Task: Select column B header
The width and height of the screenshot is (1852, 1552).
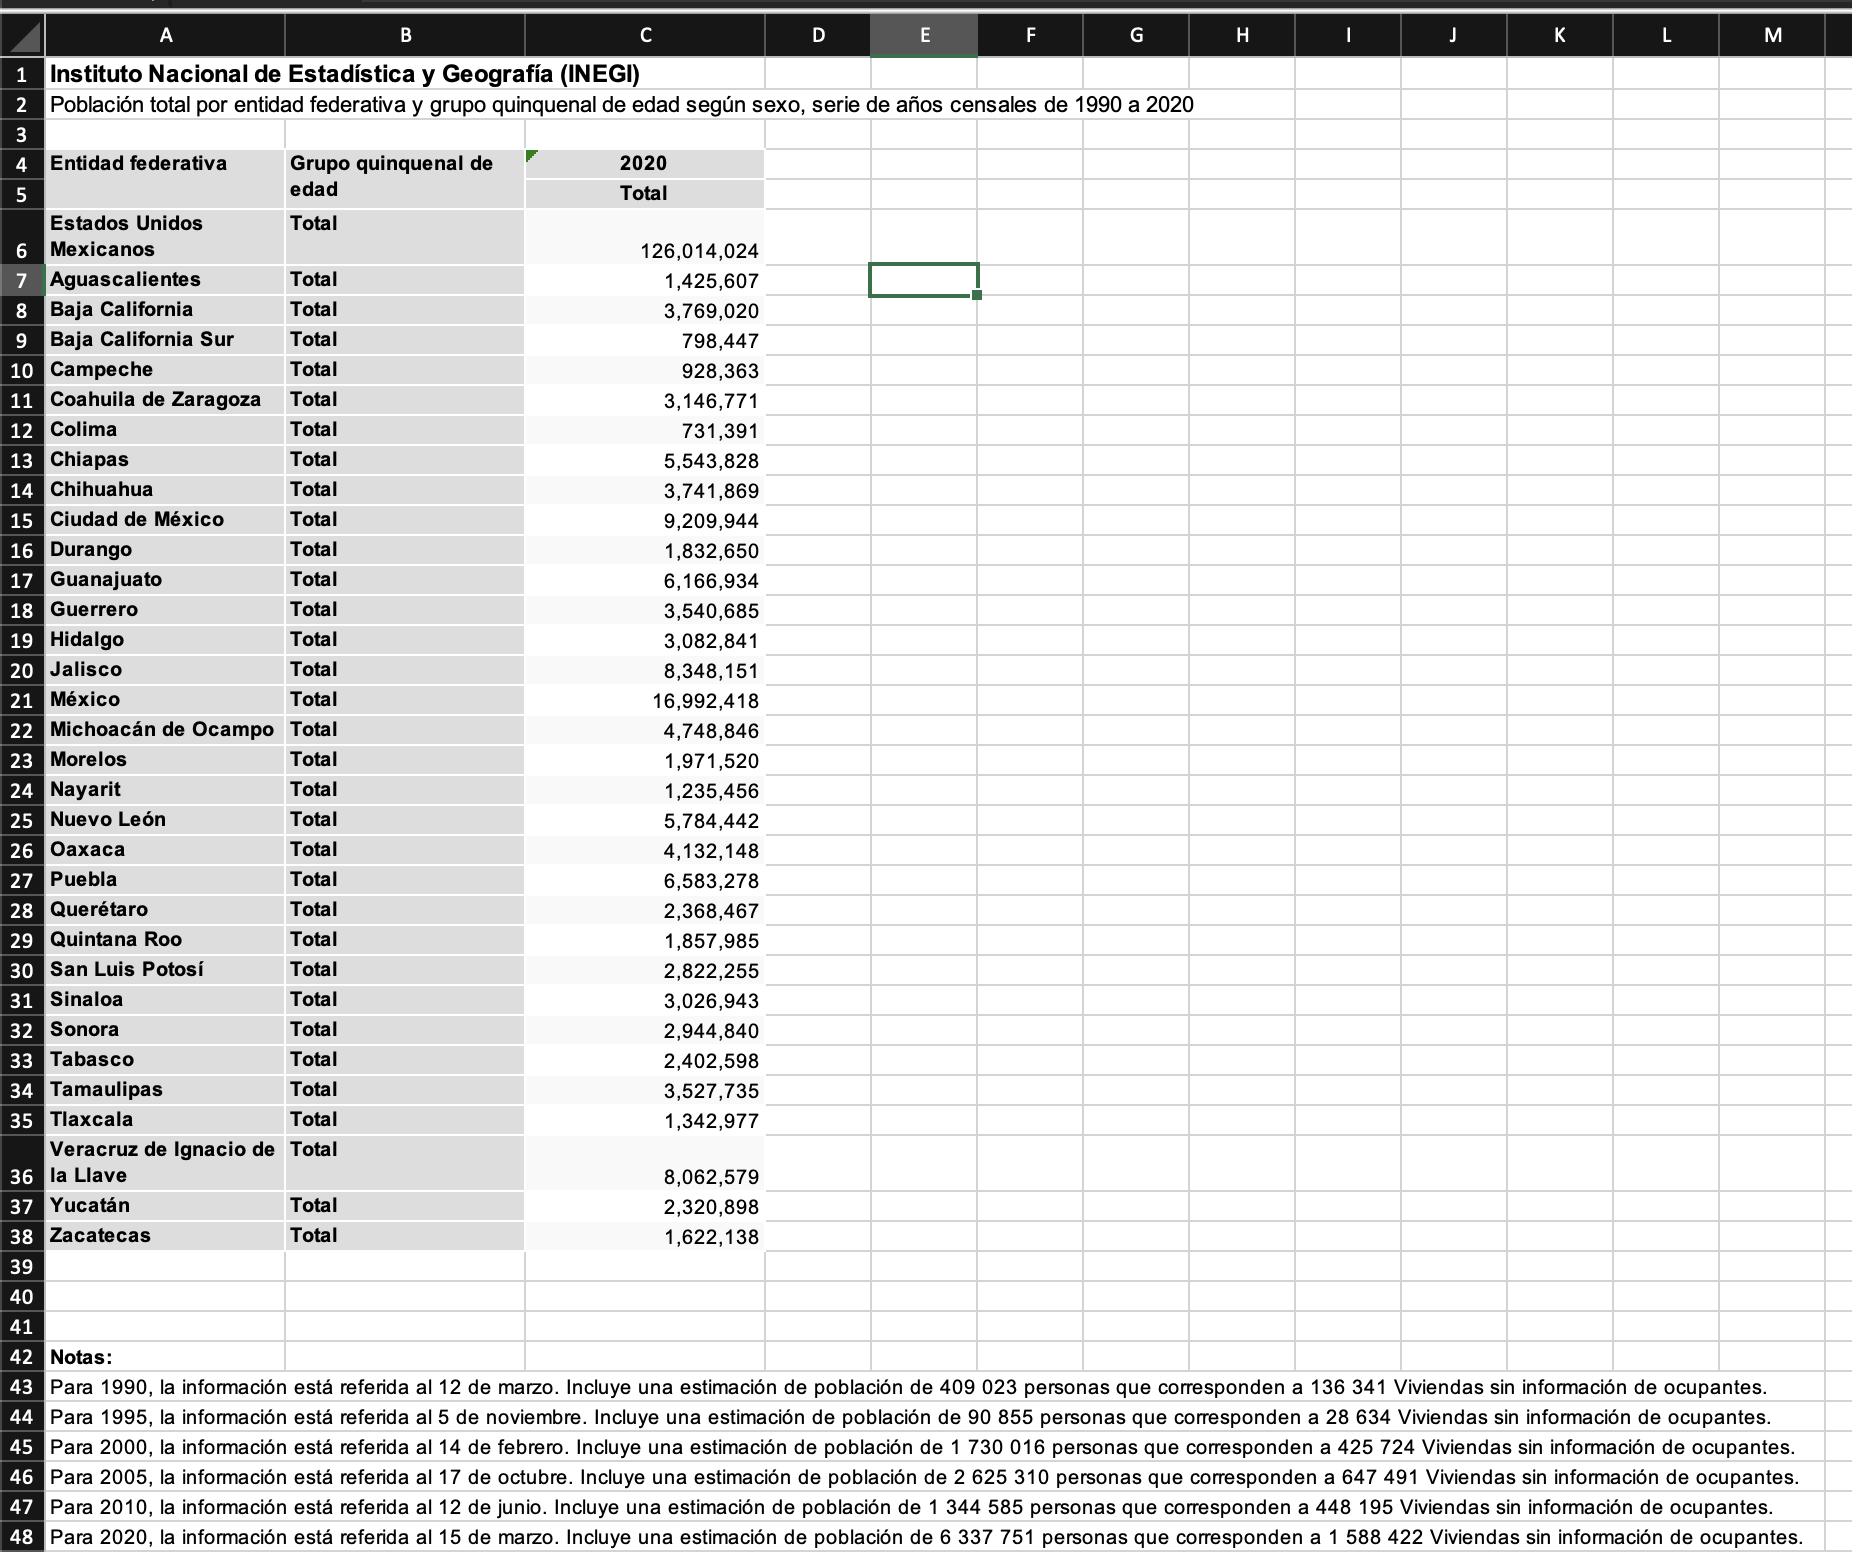Action: pyautogui.click(x=405, y=36)
